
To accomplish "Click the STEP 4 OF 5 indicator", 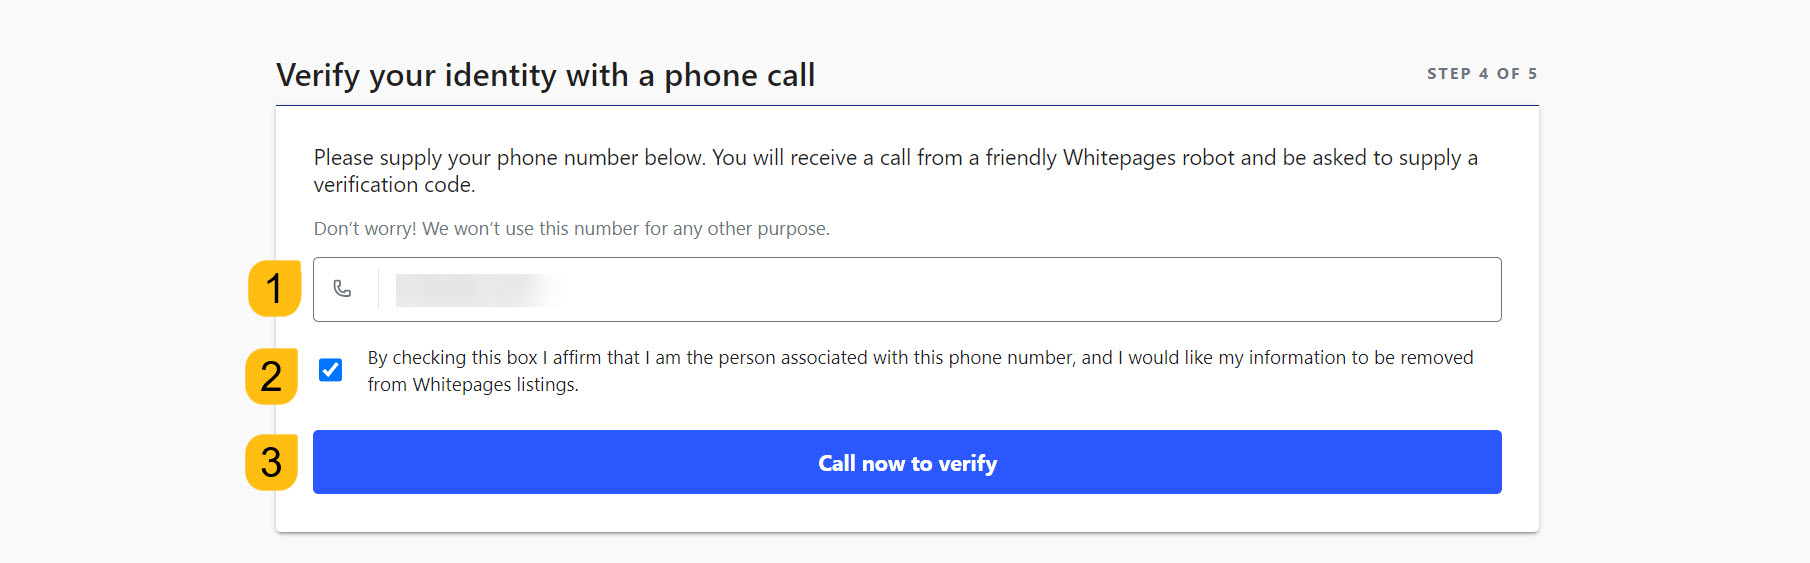I will (x=1481, y=74).
